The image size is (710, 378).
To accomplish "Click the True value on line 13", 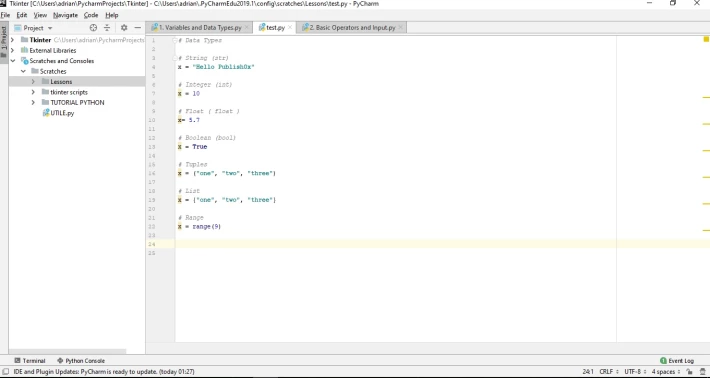I will tap(199, 147).
